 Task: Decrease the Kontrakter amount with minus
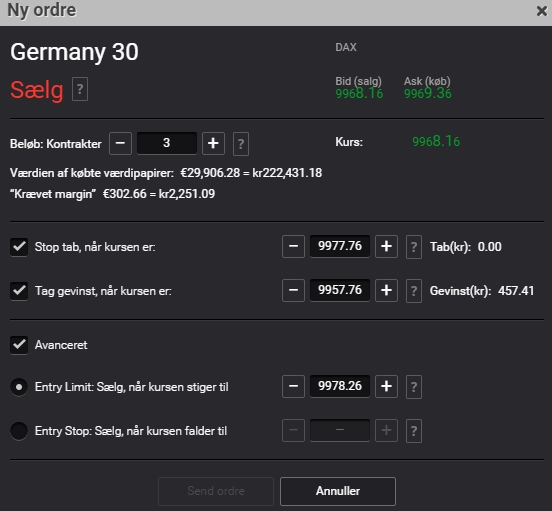point(120,143)
